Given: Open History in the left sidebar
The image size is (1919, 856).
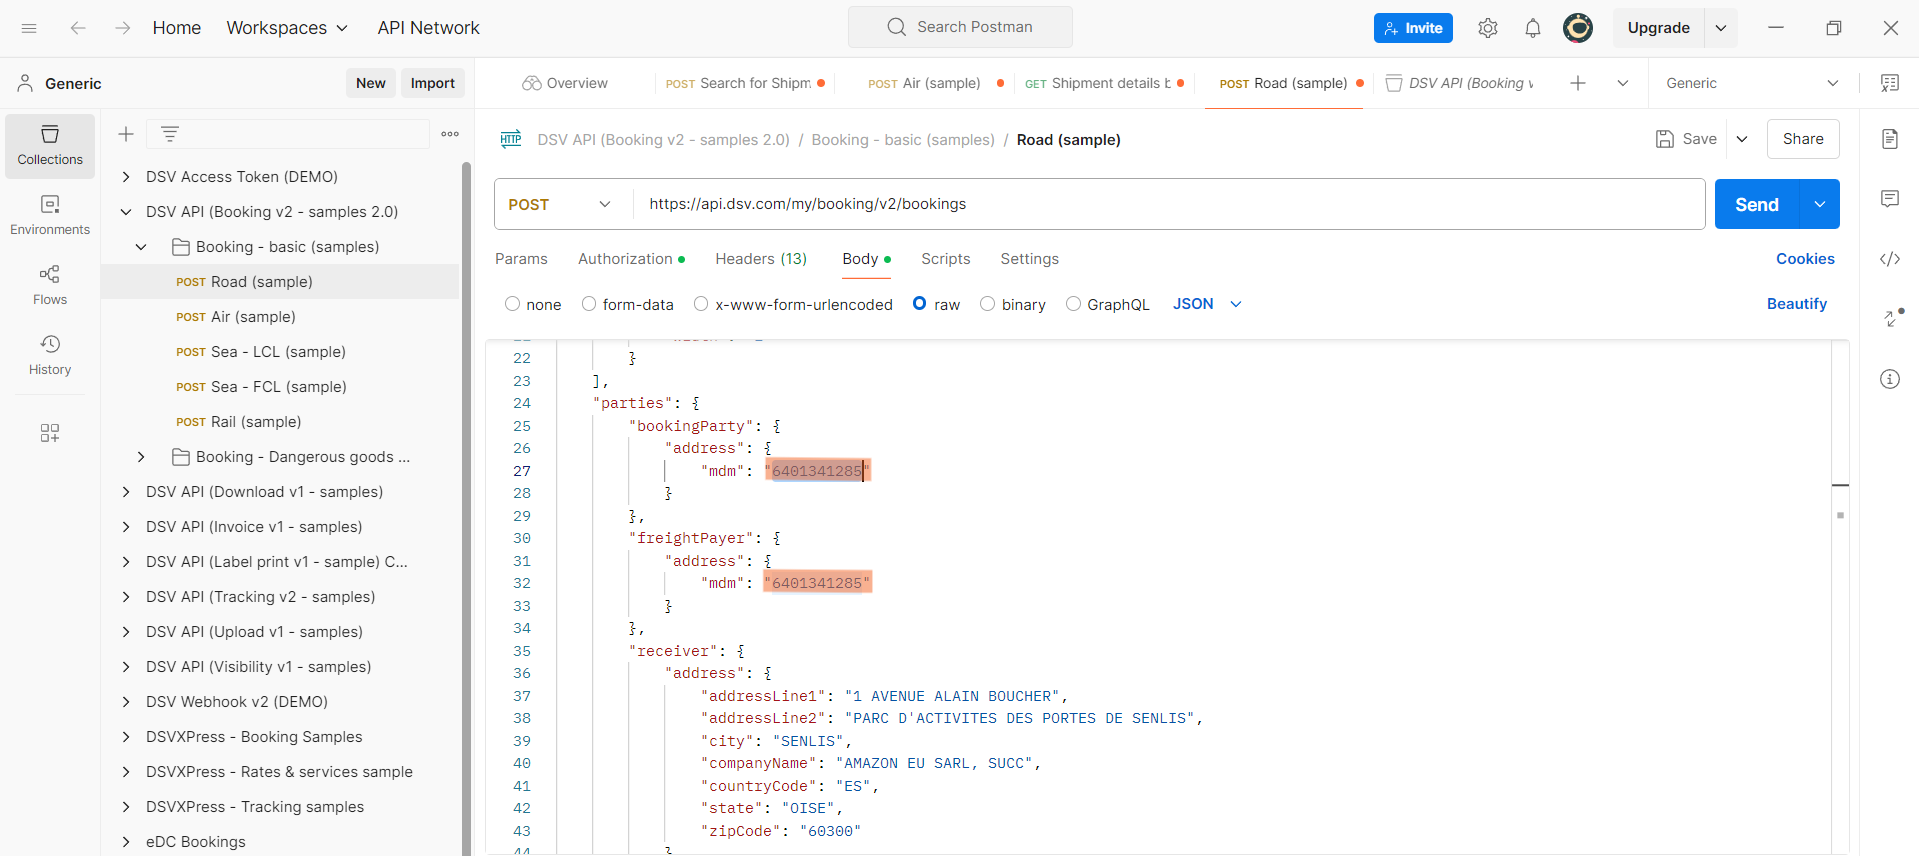Looking at the screenshot, I should (x=50, y=355).
